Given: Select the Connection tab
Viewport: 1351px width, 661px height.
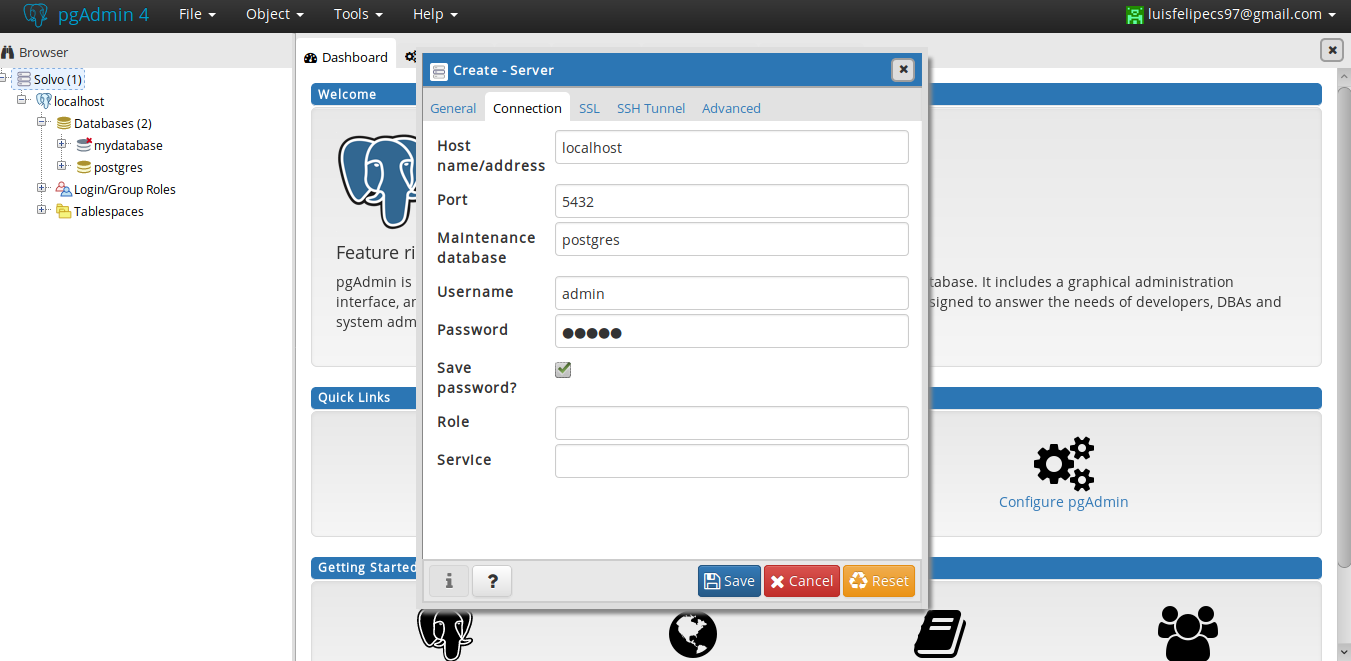Looking at the screenshot, I should click(527, 108).
